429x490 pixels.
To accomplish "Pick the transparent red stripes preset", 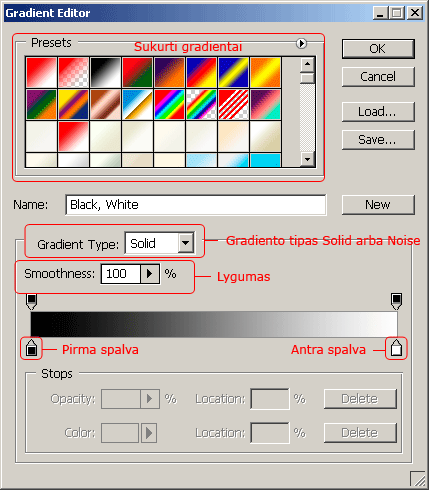I will (x=233, y=104).
